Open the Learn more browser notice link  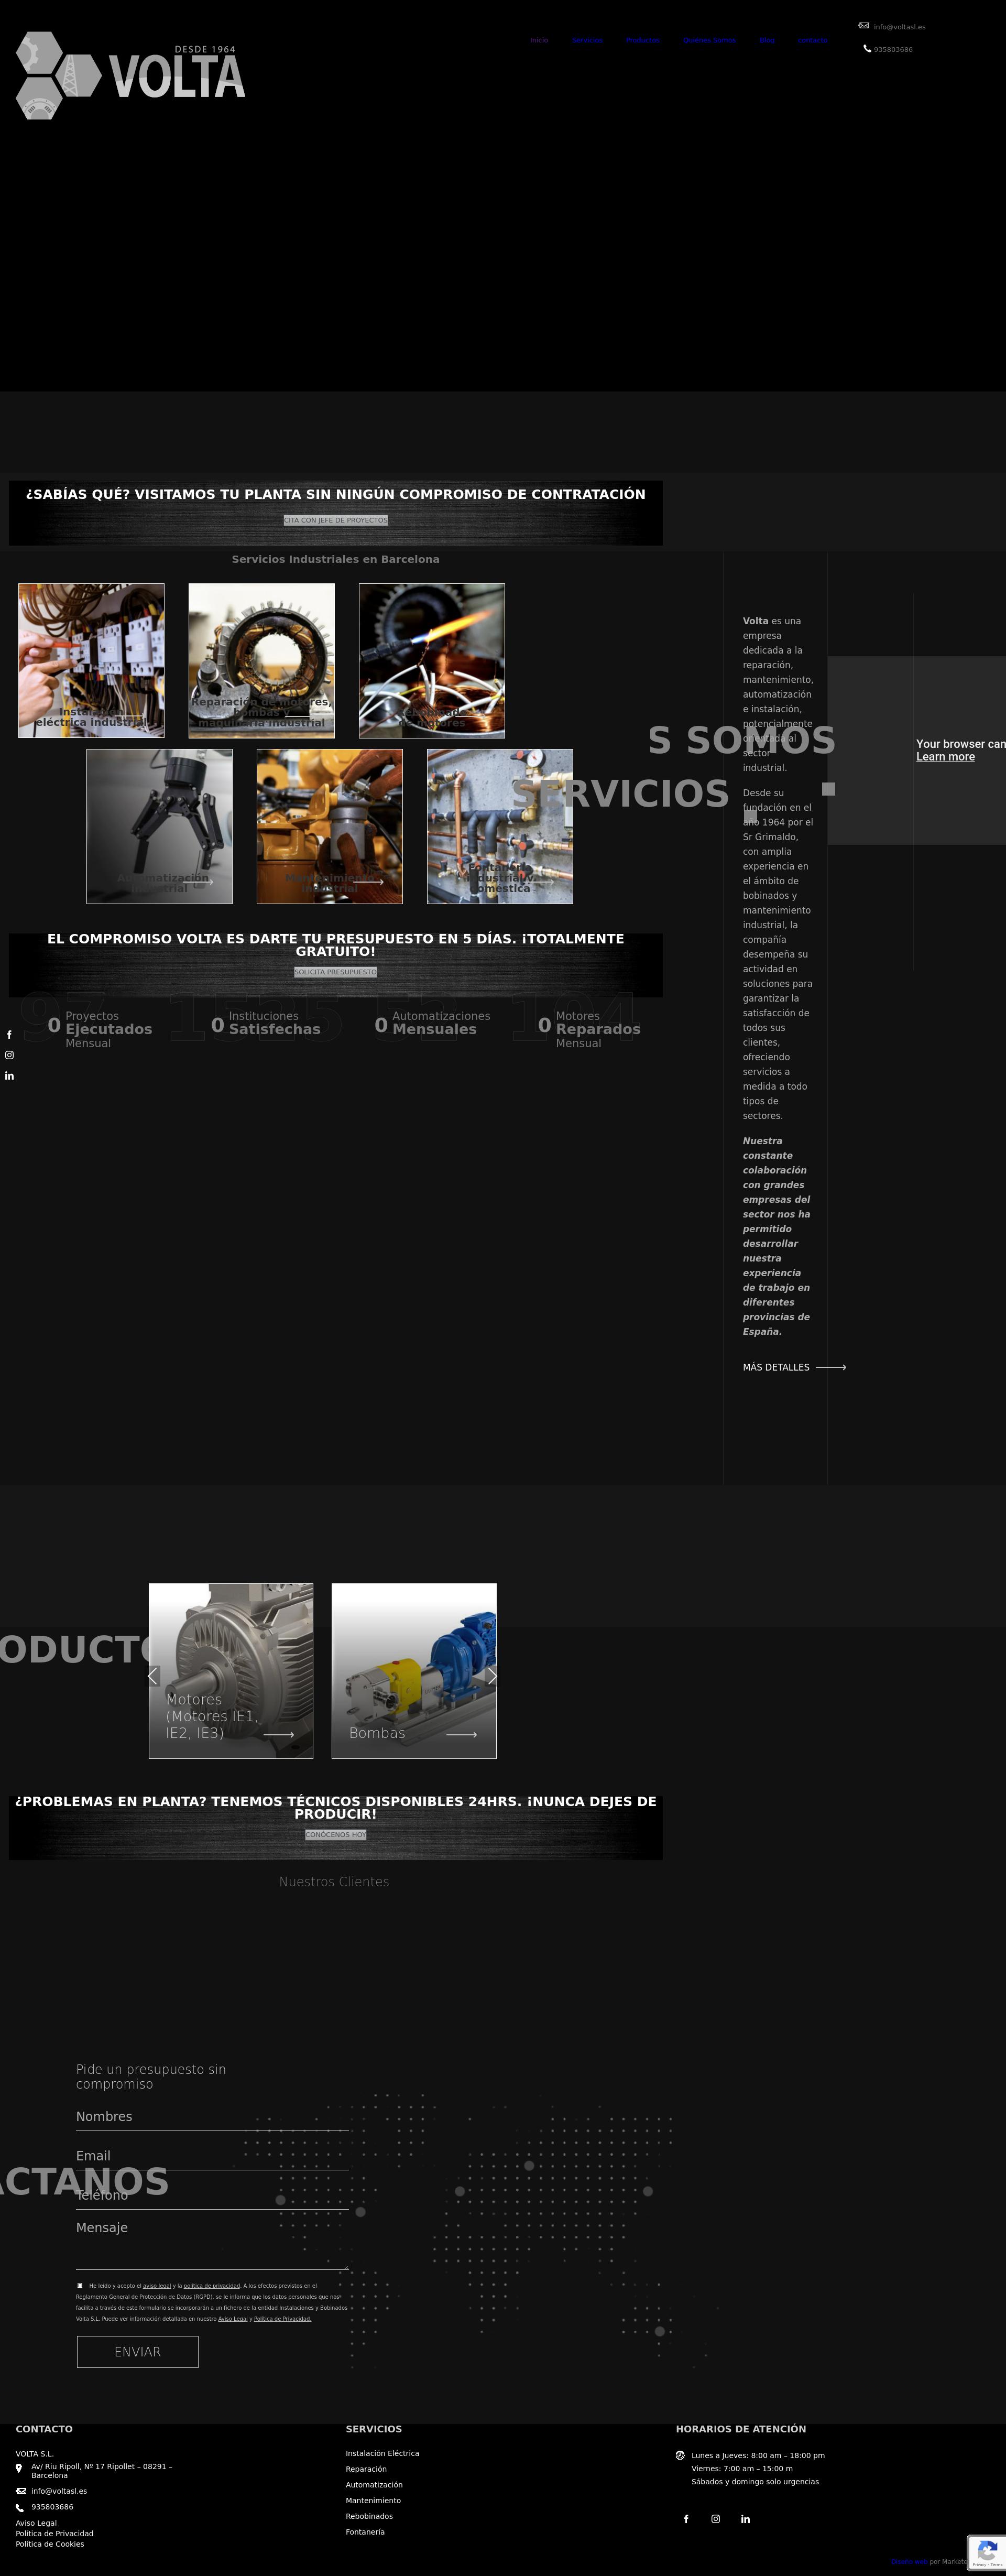[x=945, y=757]
